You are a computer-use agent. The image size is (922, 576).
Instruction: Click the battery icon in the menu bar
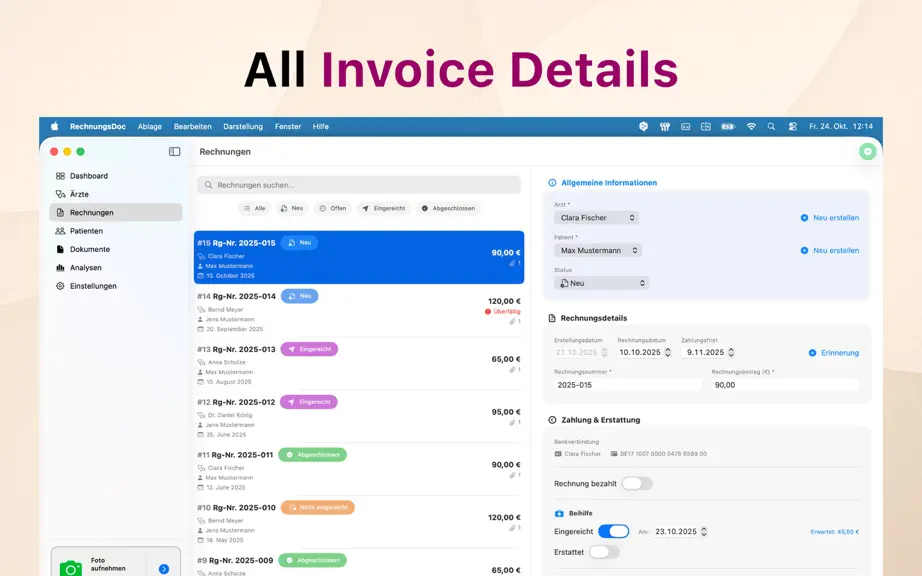[x=728, y=126]
